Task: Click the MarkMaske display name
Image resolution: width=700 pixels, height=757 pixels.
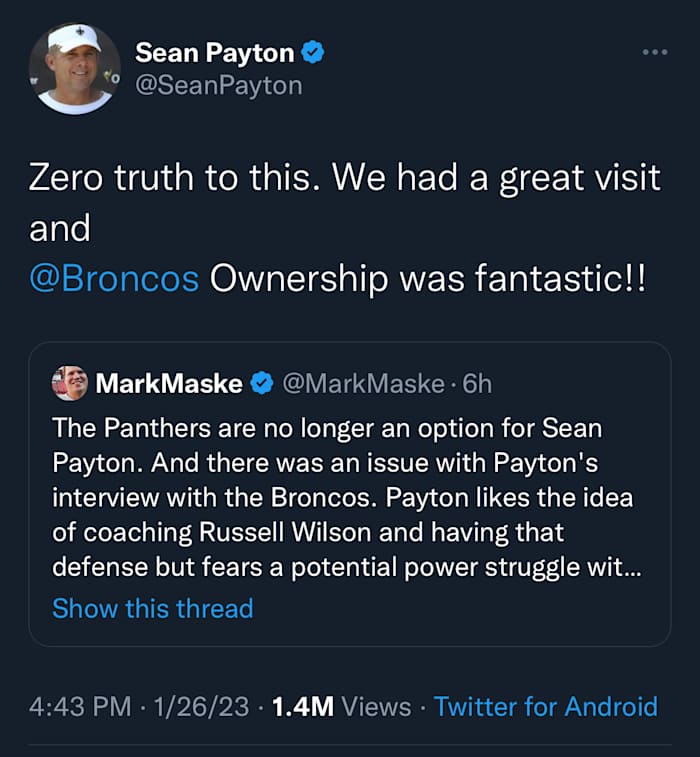Action: pyautogui.click(x=168, y=383)
